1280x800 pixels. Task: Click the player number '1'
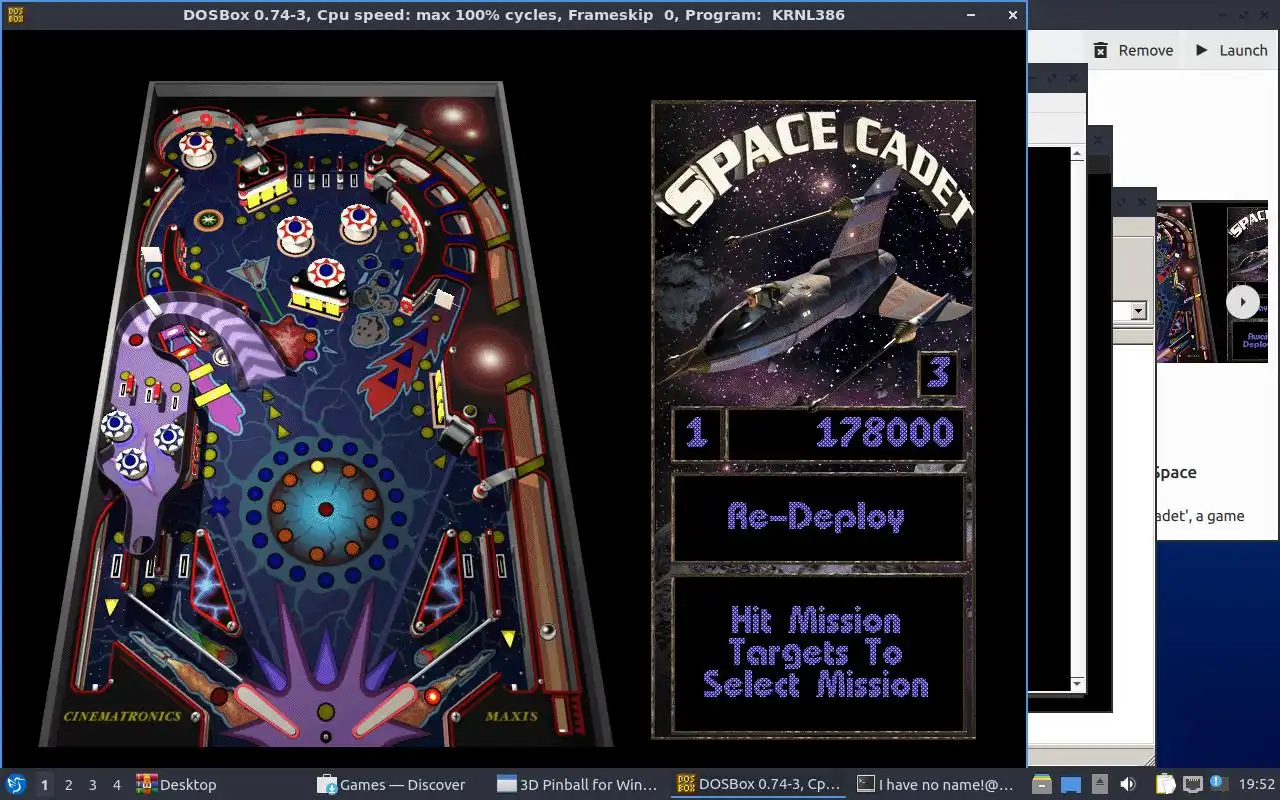point(697,432)
